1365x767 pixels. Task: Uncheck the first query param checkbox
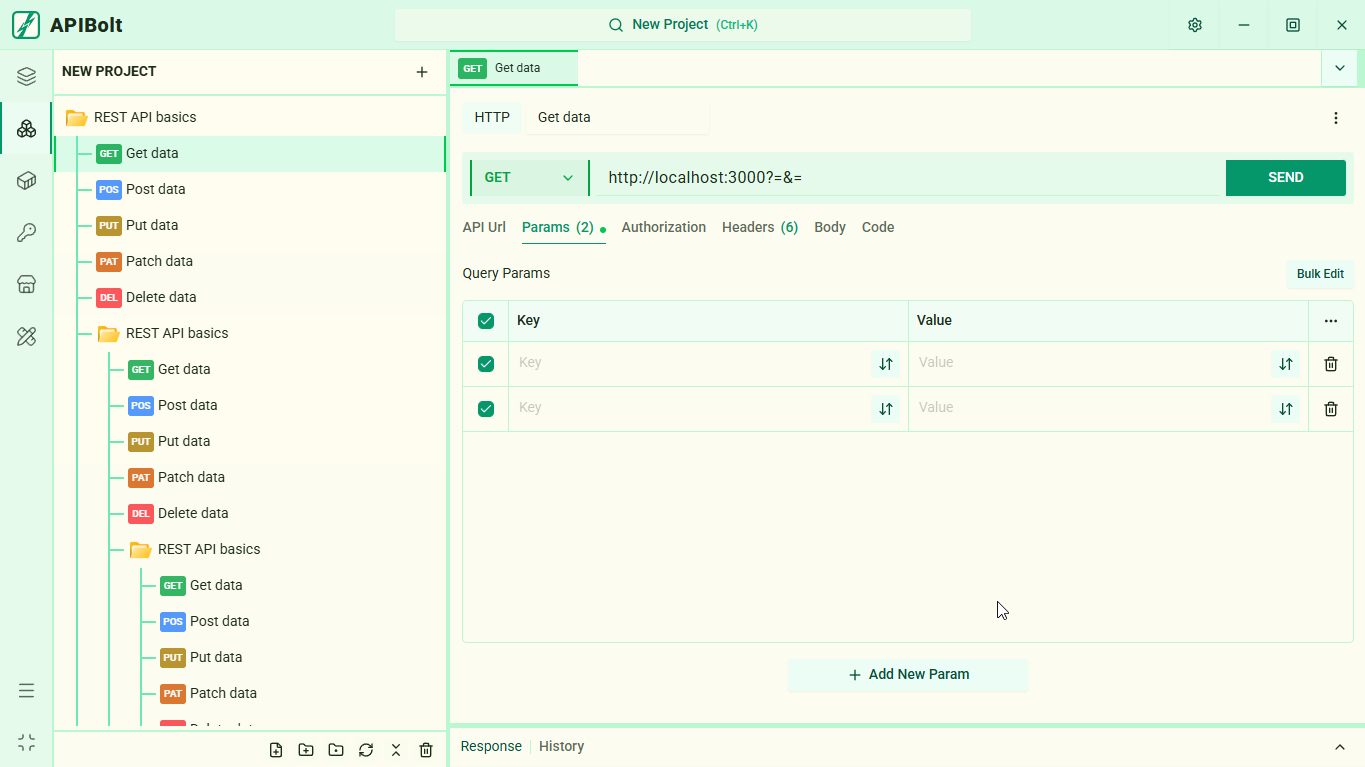(486, 364)
